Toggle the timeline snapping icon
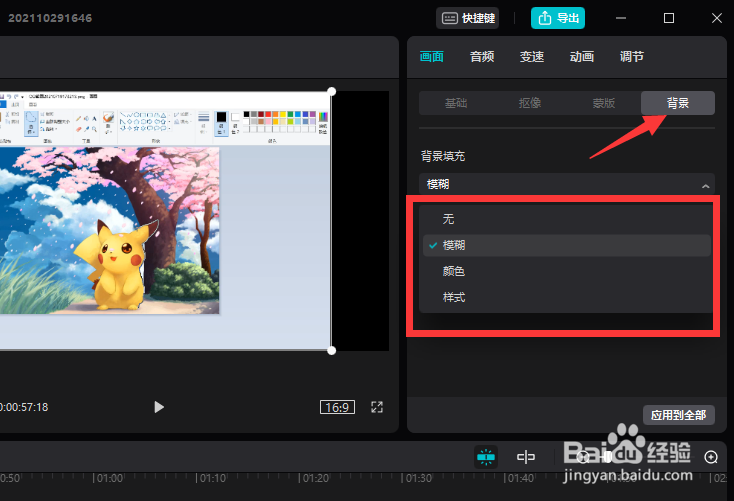 pyautogui.click(x=486, y=457)
